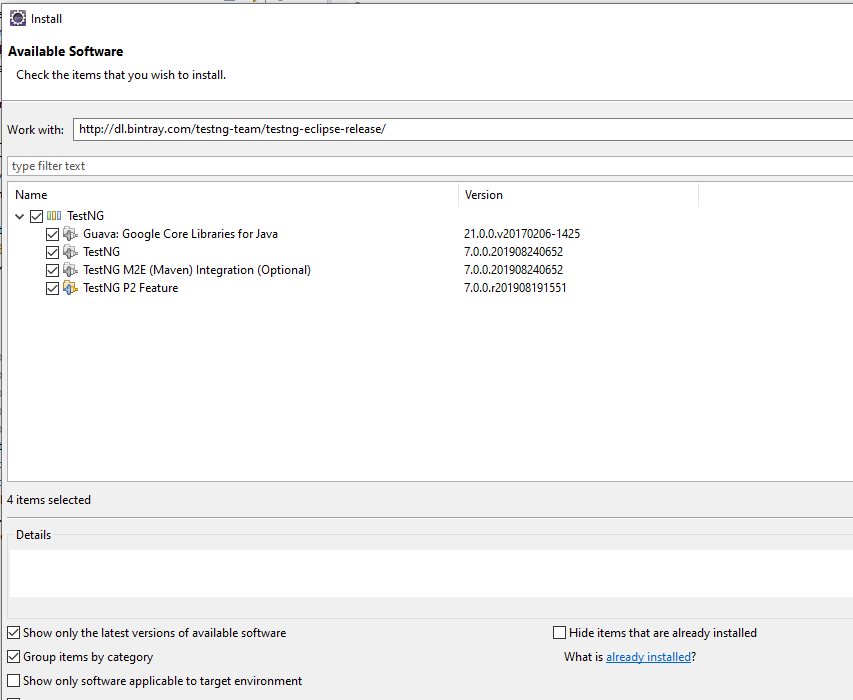Open the already installed link
The height and width of the screenshot is (700, 853).
pos(648,657)
